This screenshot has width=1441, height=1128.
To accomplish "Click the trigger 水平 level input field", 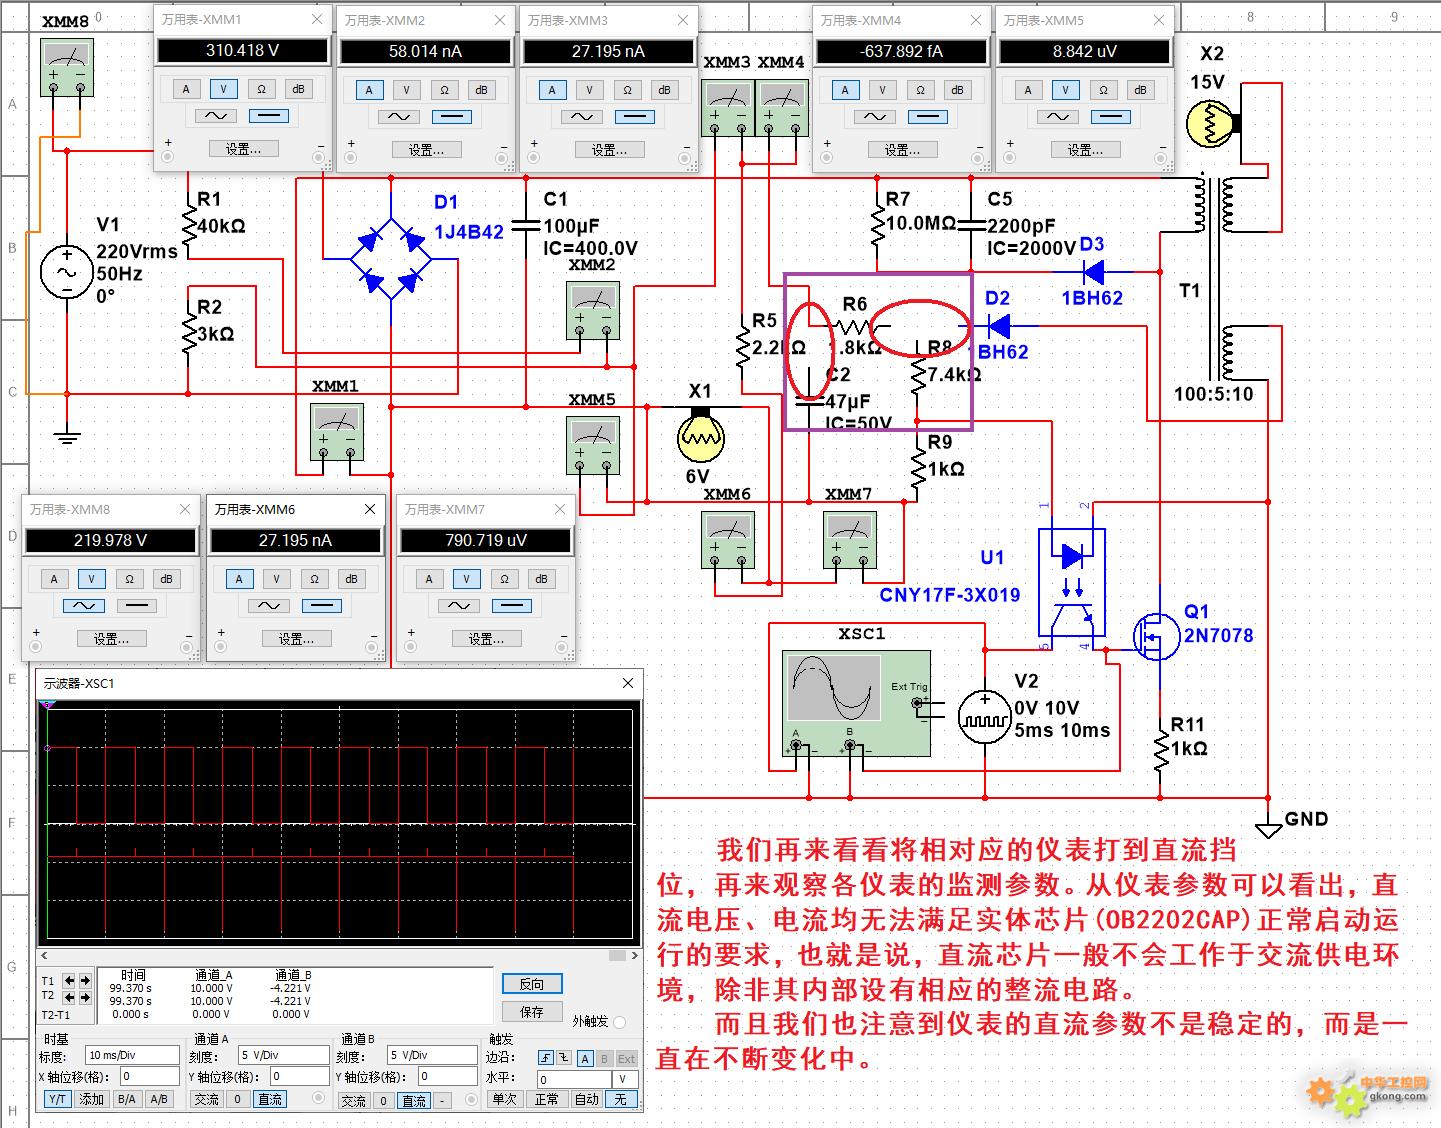I will 573,1079.
